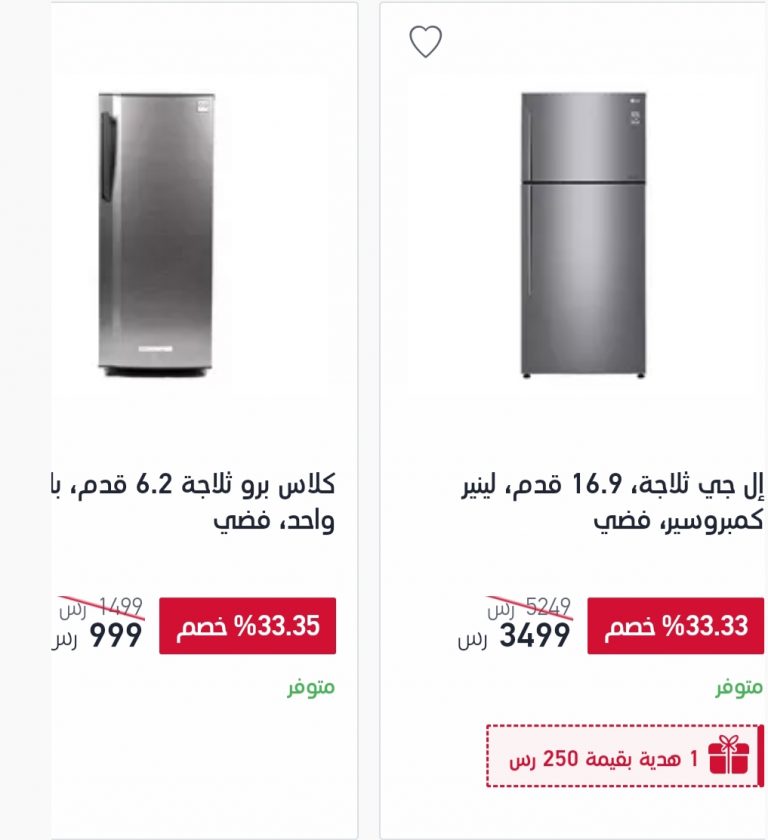Click the 33.33% خصم discount badge
Viewport: 768px width, 840px height.
[x=675, y=626]
